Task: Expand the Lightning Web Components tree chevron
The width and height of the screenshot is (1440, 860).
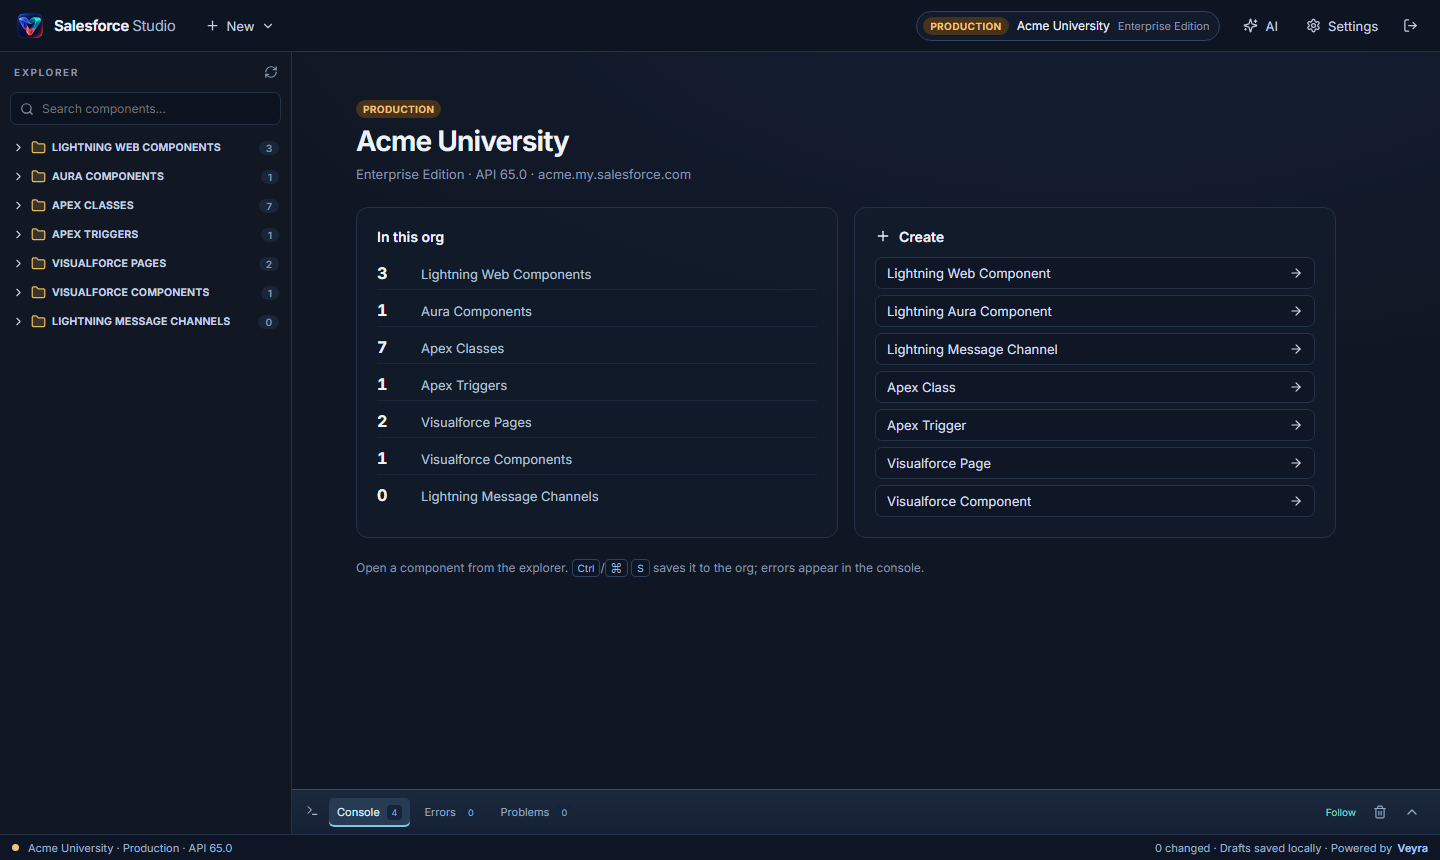Action: [18, 147]
